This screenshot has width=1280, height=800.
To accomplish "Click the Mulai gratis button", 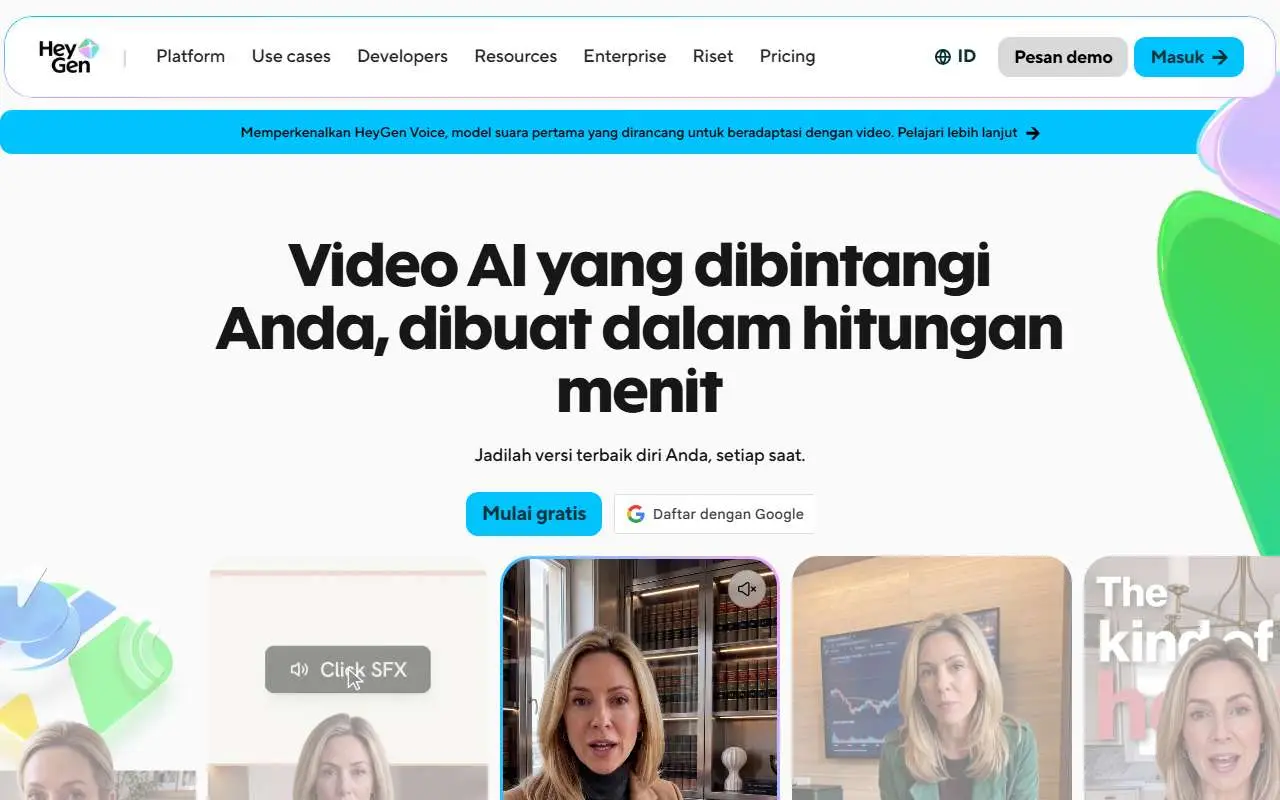I will coord(534,514).
